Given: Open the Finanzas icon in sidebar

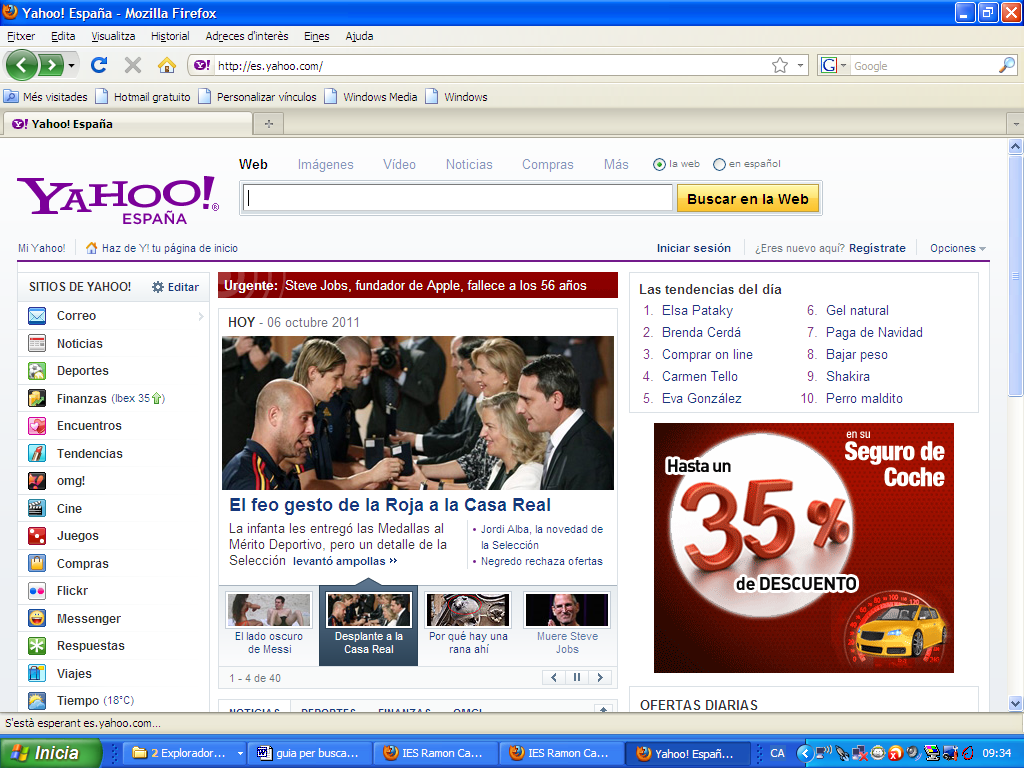Looking at the screenshot, I should (x=37, y=398).
